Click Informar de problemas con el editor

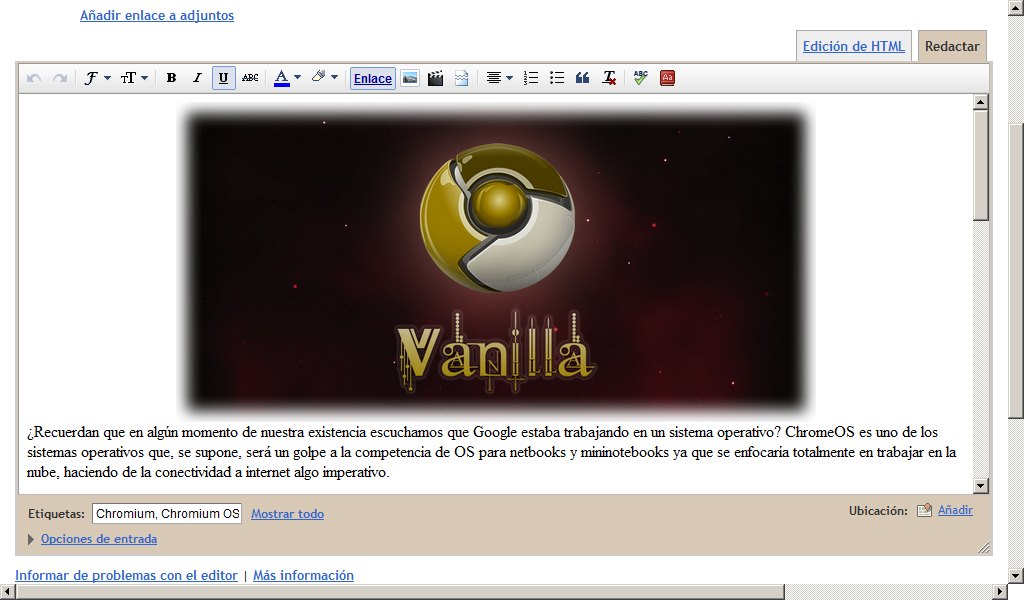click(126, 575)
